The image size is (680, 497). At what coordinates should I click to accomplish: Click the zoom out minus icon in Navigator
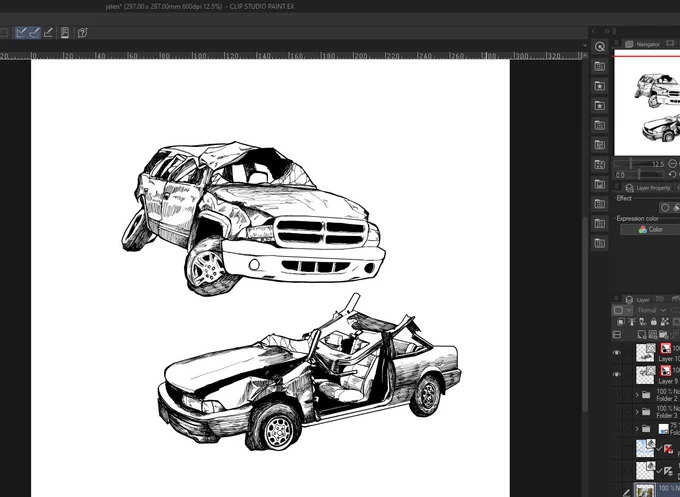(672, 163)
